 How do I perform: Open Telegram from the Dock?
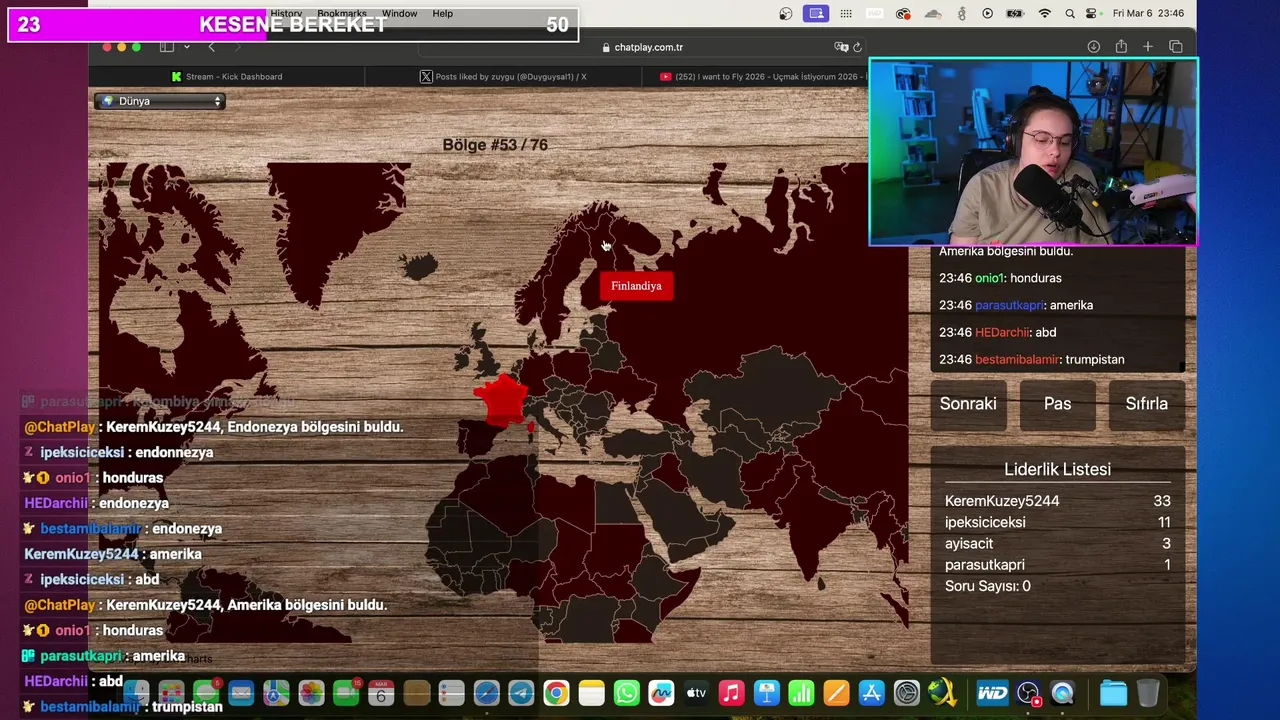tap(521, 693)
